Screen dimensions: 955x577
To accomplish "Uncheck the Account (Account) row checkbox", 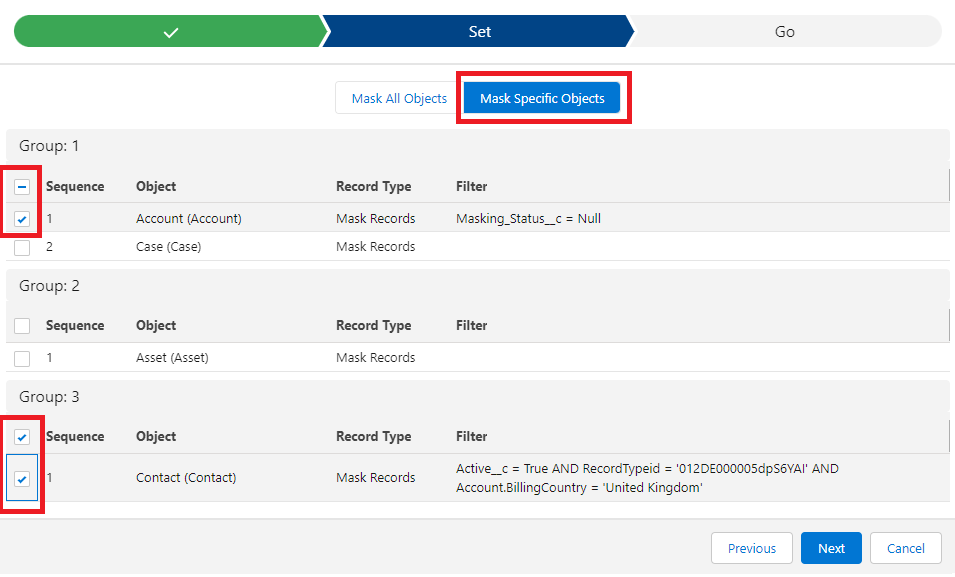I will [x=22, y=217].
